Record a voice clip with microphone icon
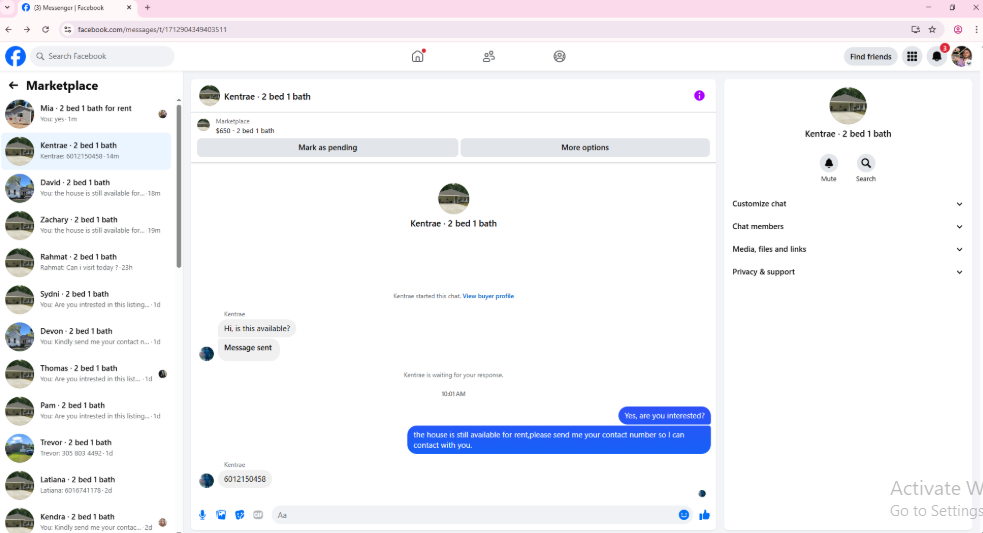Screen dimensions: 983x533 point(202,515)
